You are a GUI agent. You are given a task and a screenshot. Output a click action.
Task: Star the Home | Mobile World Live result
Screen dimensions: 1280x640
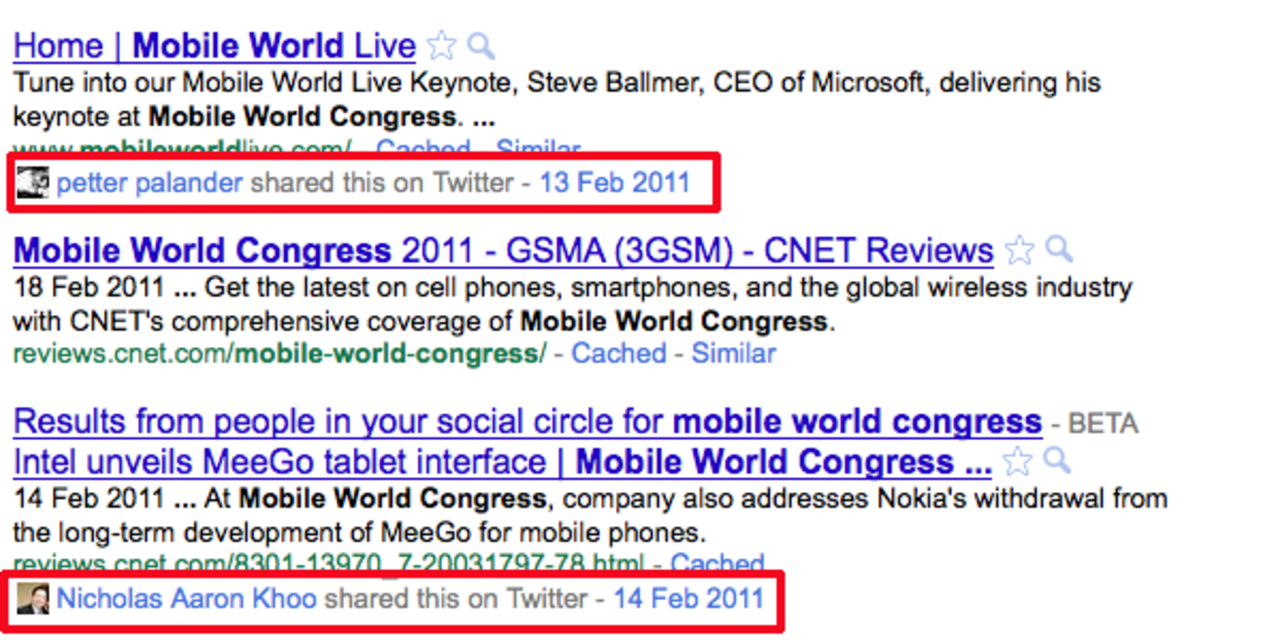click(441, 46)
